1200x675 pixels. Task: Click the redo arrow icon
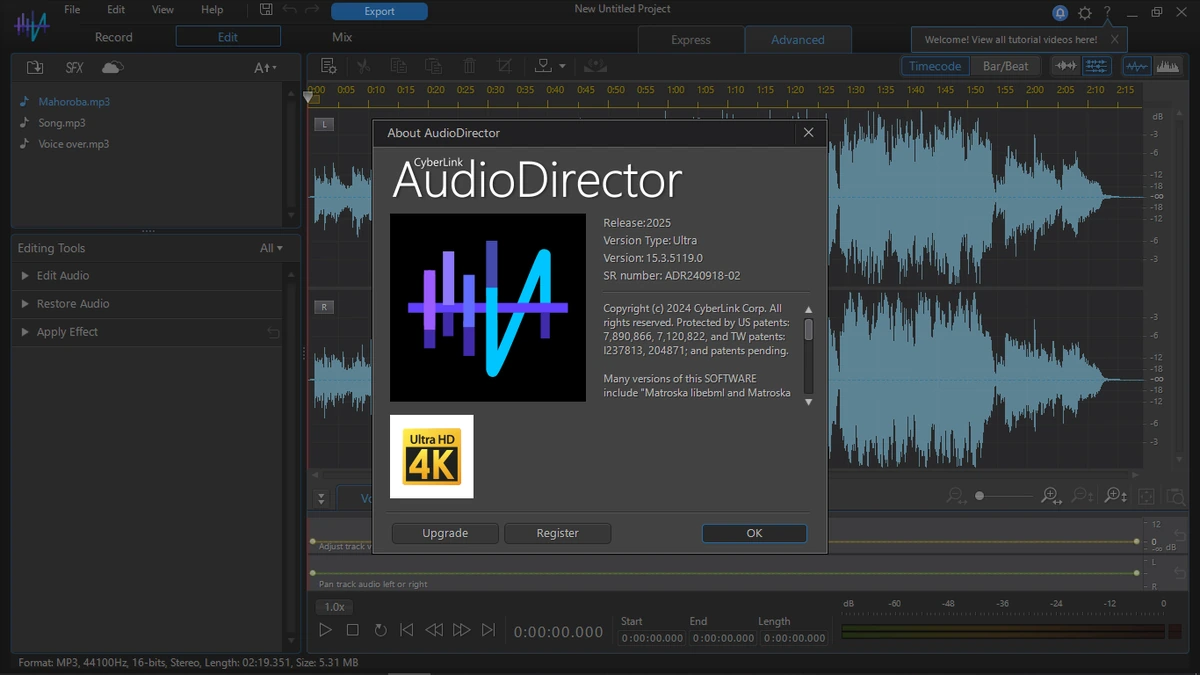pos(313,10)
